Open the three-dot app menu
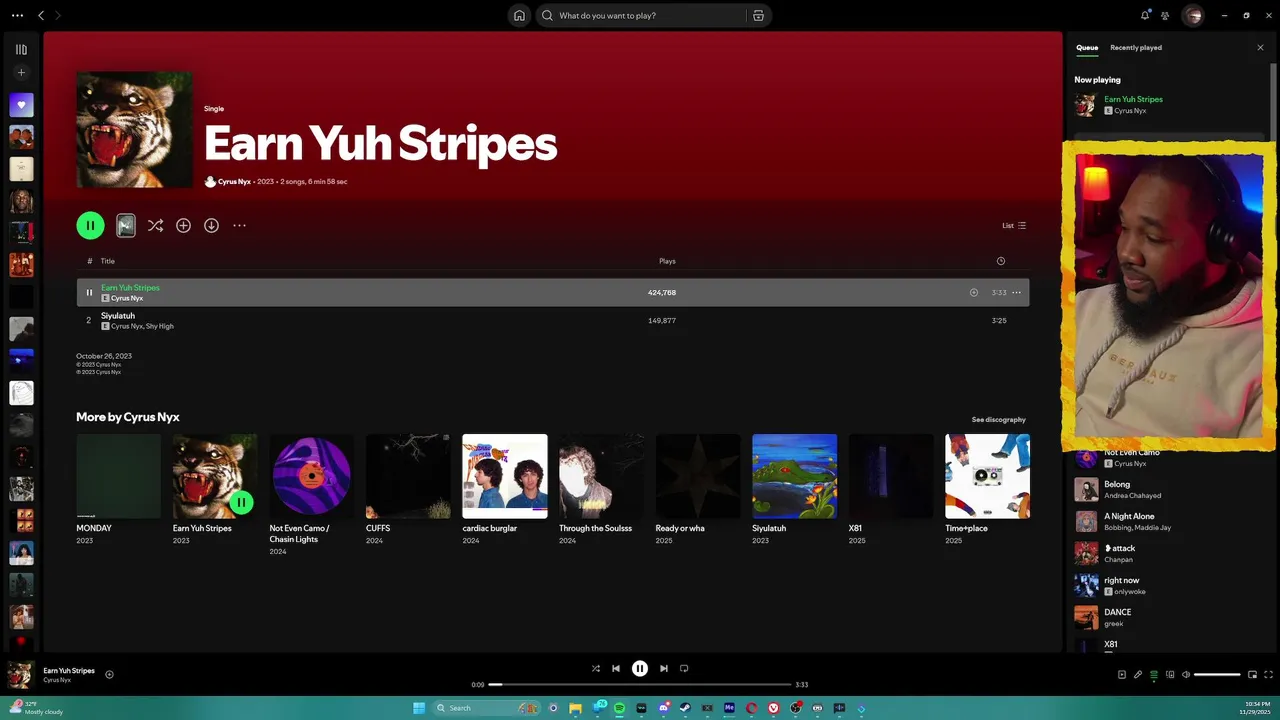Image resolution: width=1280 pixels, height=720 pixels. pyautogui.click(x=17, y=15)
